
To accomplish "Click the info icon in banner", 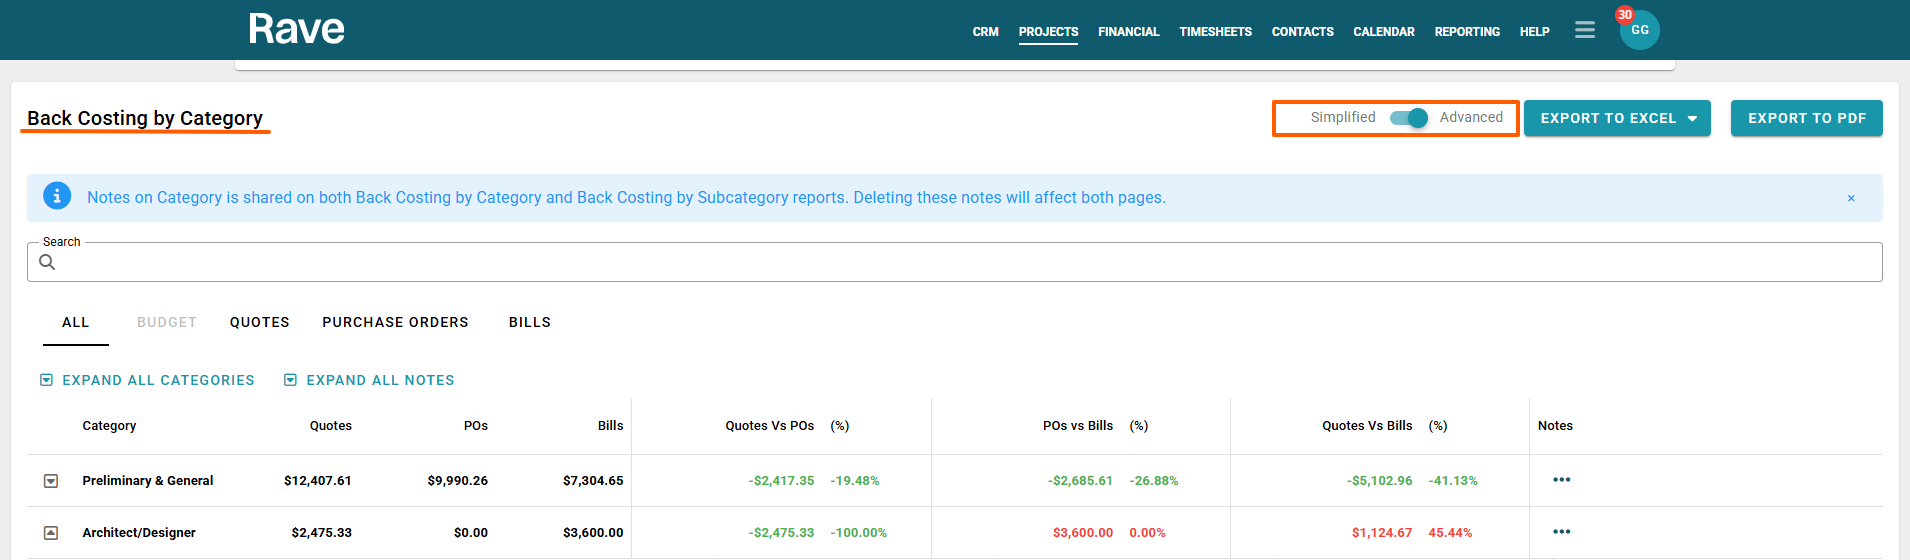I will (x=57, y=196).
